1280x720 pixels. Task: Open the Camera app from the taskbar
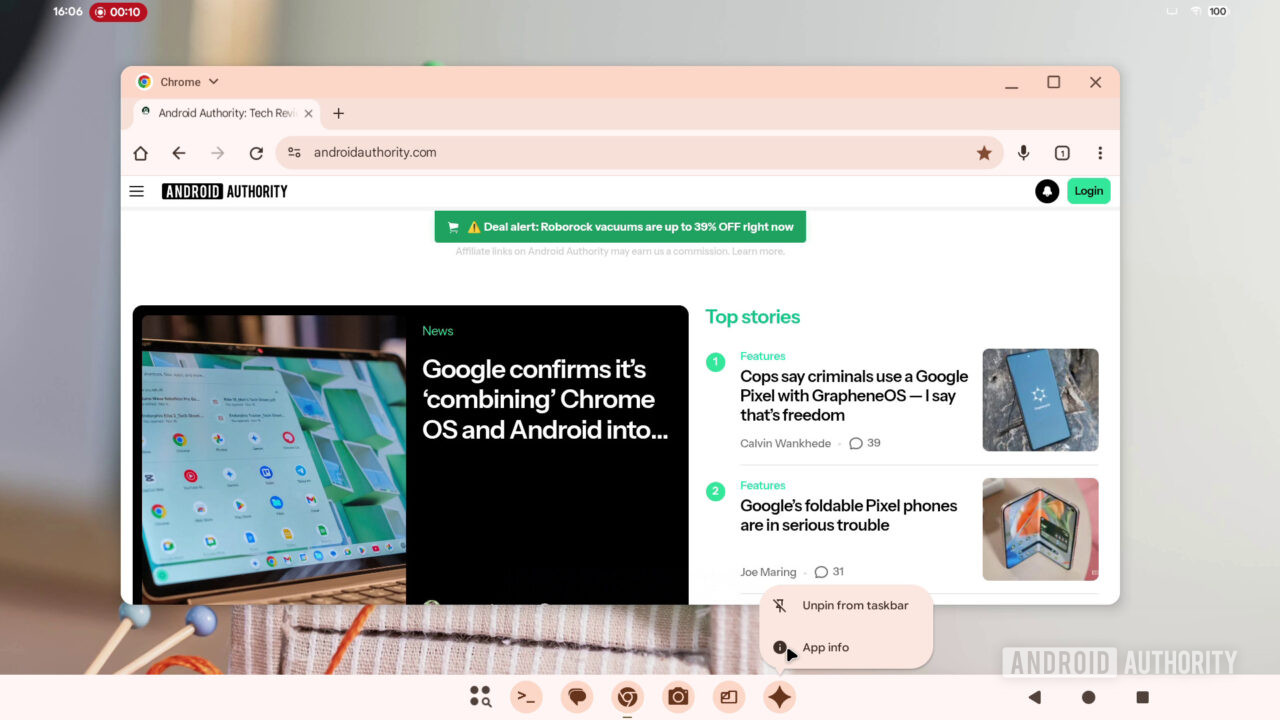677,696
